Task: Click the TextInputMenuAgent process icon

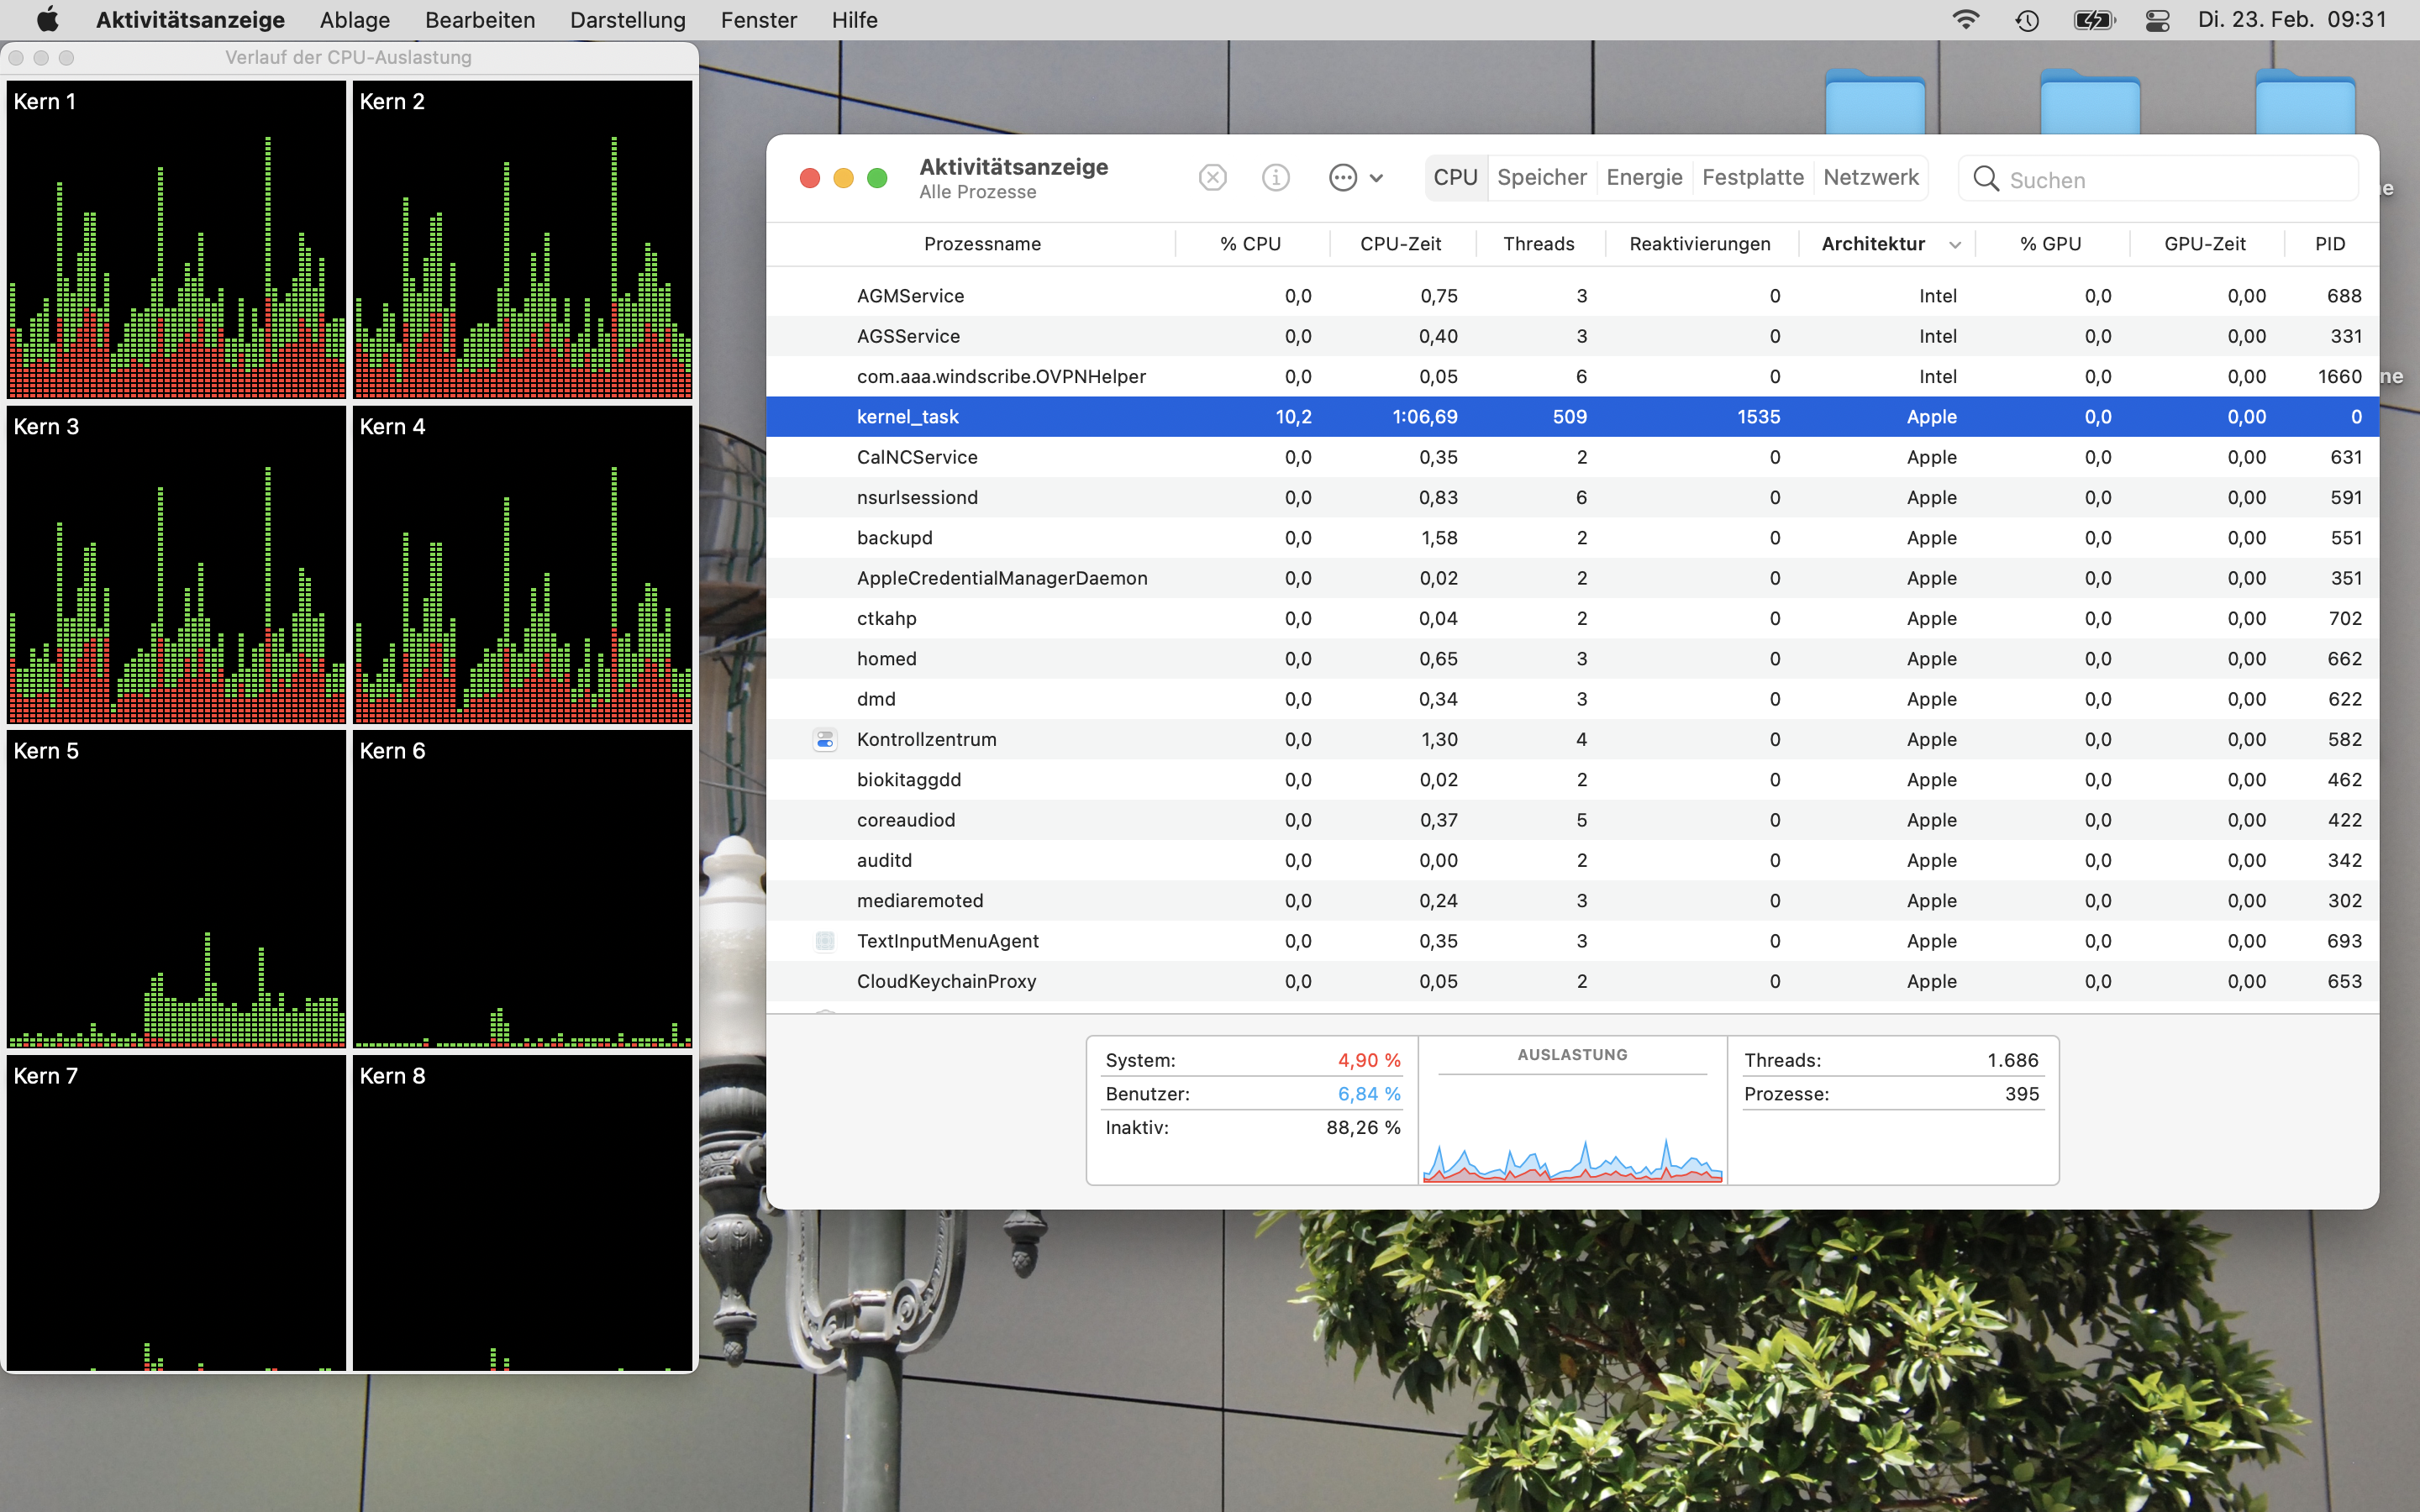Action: point(824,941)
